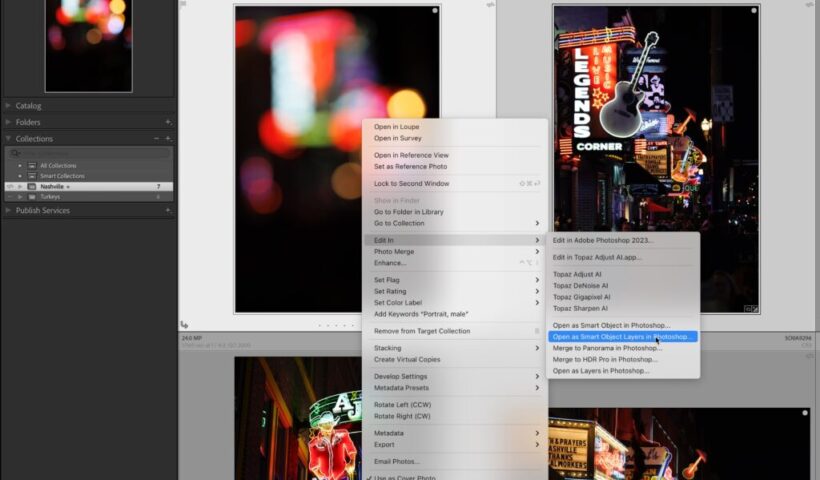Click the plus icon on Folders panel

168,122
